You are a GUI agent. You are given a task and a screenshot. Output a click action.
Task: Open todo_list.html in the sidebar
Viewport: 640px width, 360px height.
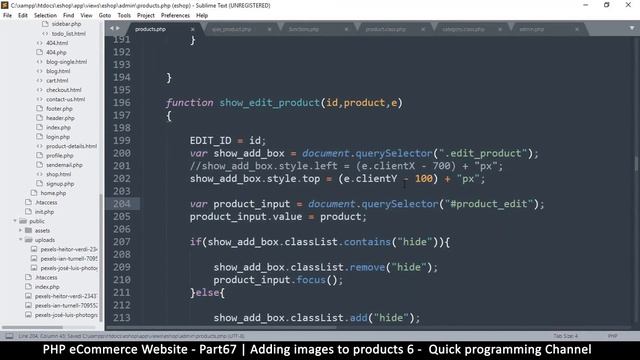coord(69,33)
